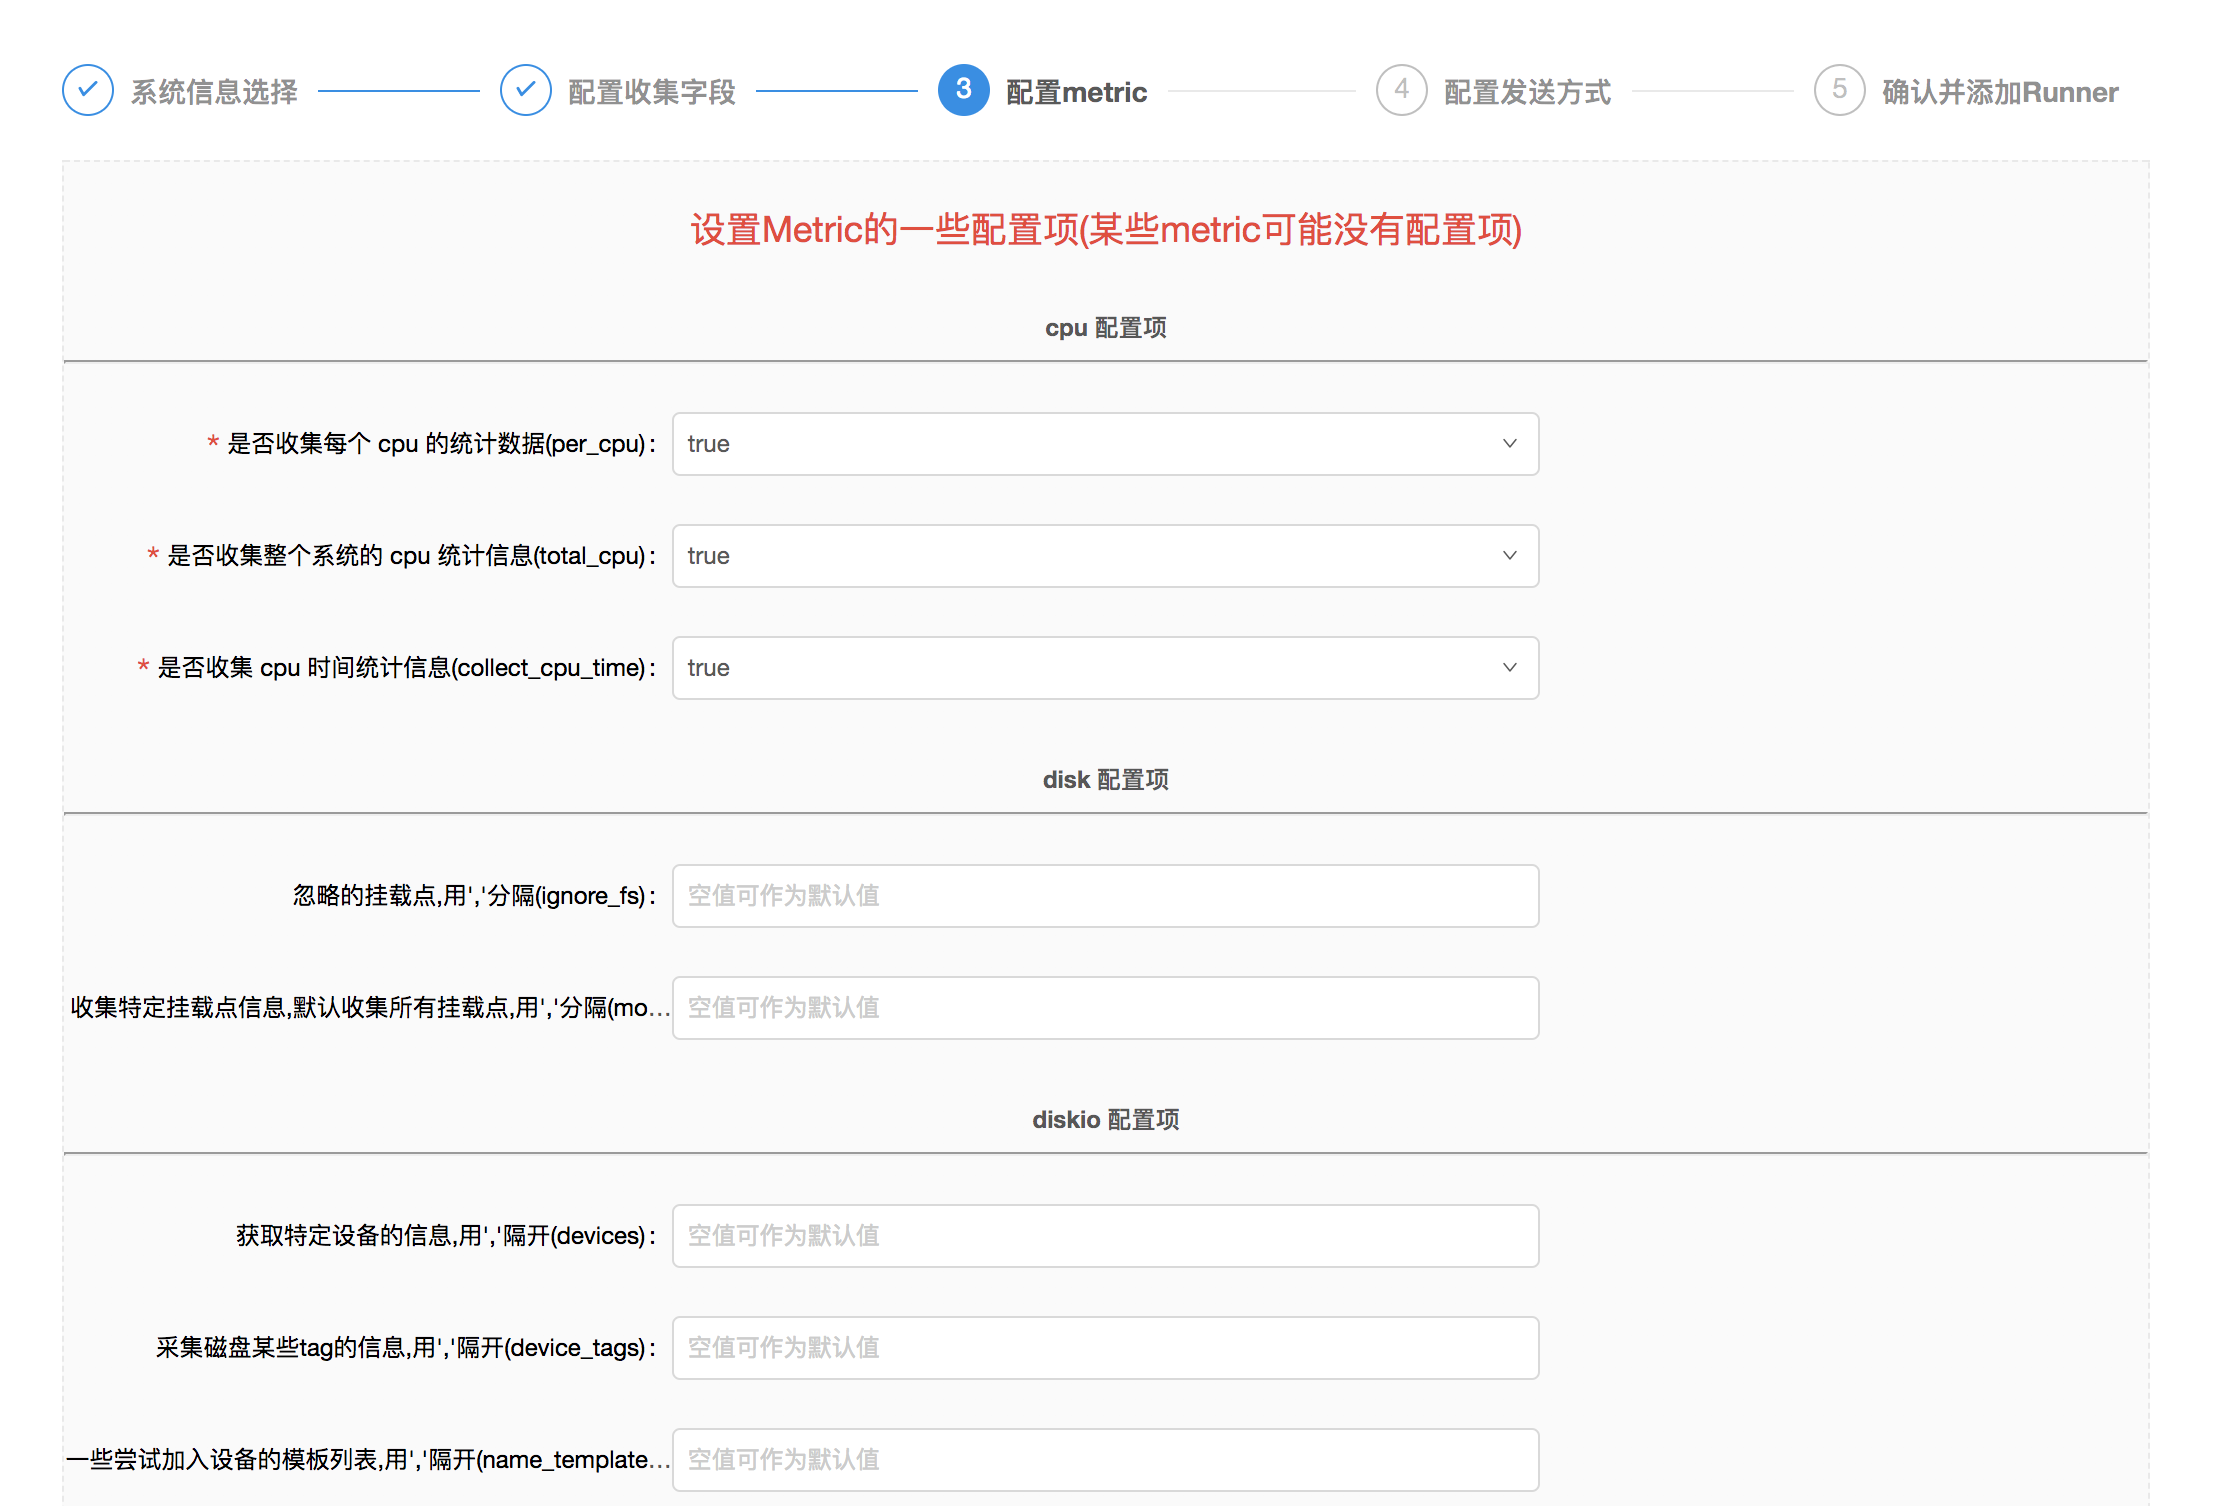Click the total_cpu dropdown chevron arrow
The width and height of the screenshot is (2220, 1506).
1509,556
